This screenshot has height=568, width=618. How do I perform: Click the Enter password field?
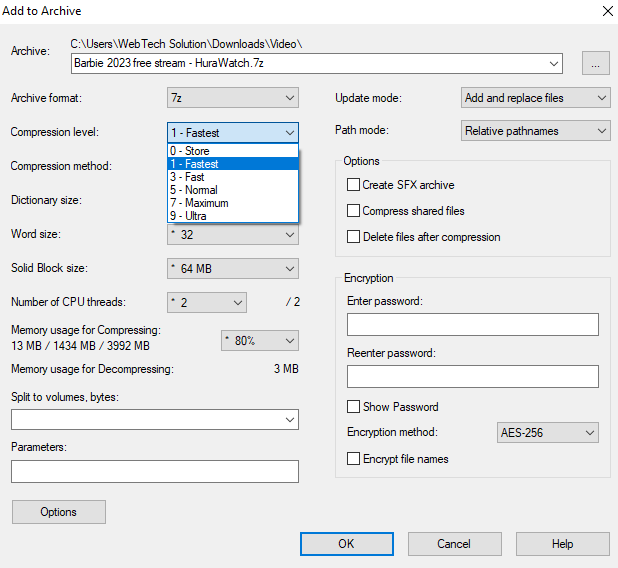473,324
